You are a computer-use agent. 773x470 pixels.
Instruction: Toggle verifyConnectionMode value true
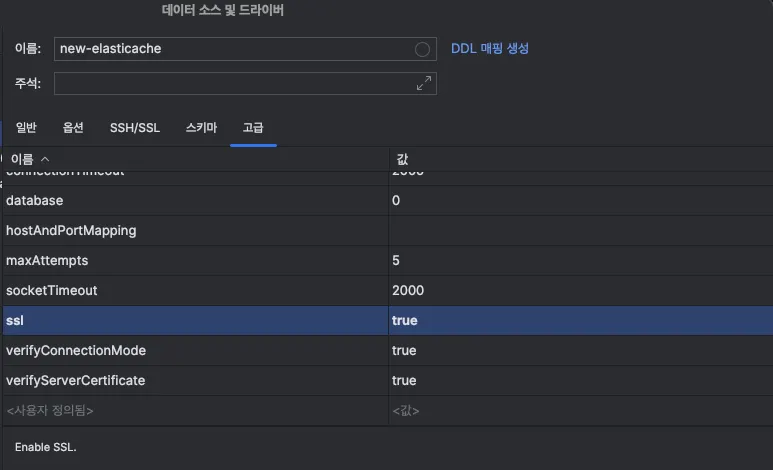click(405, 351)
